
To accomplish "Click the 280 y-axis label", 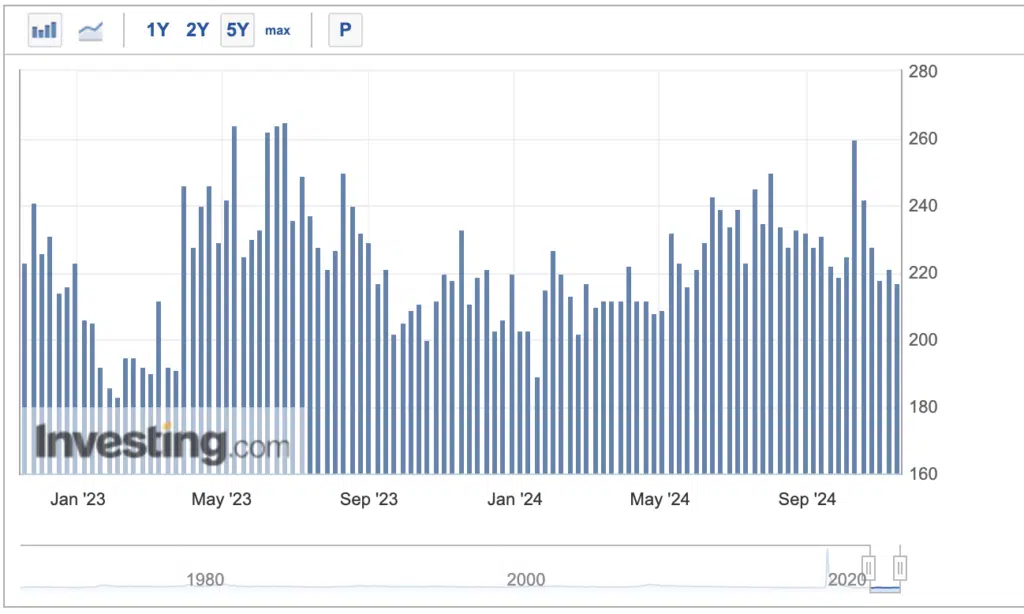I will coord(922,72).
